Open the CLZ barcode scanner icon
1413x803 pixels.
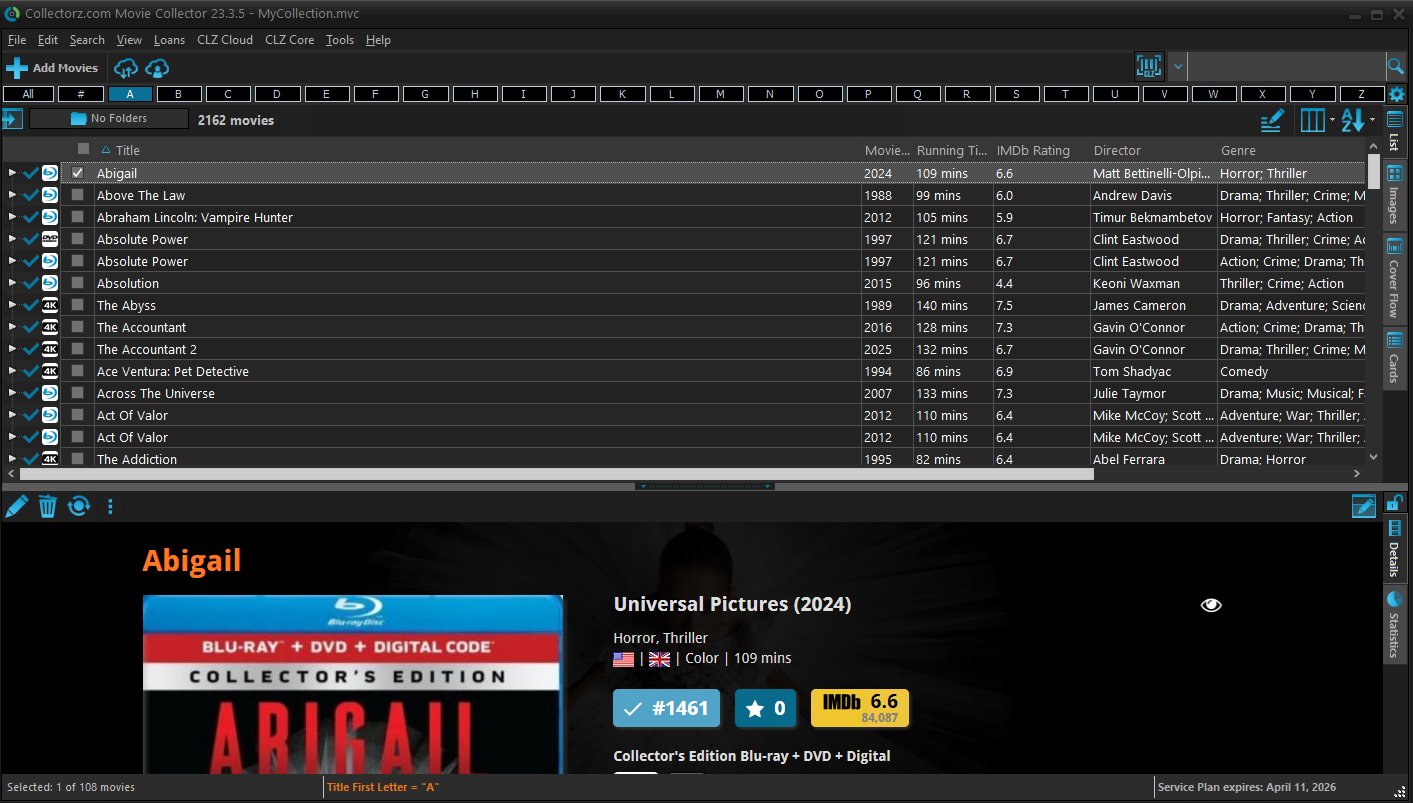tap(1150, 67)
